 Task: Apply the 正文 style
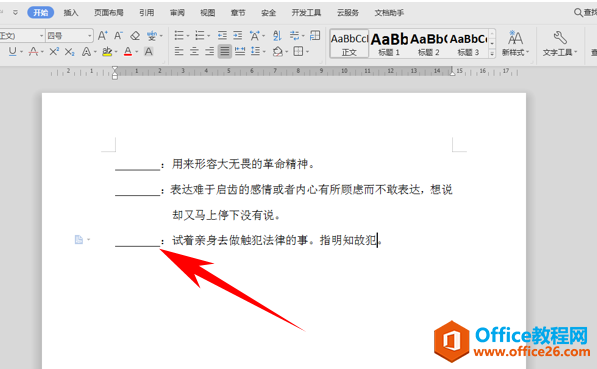click(349, 44)
